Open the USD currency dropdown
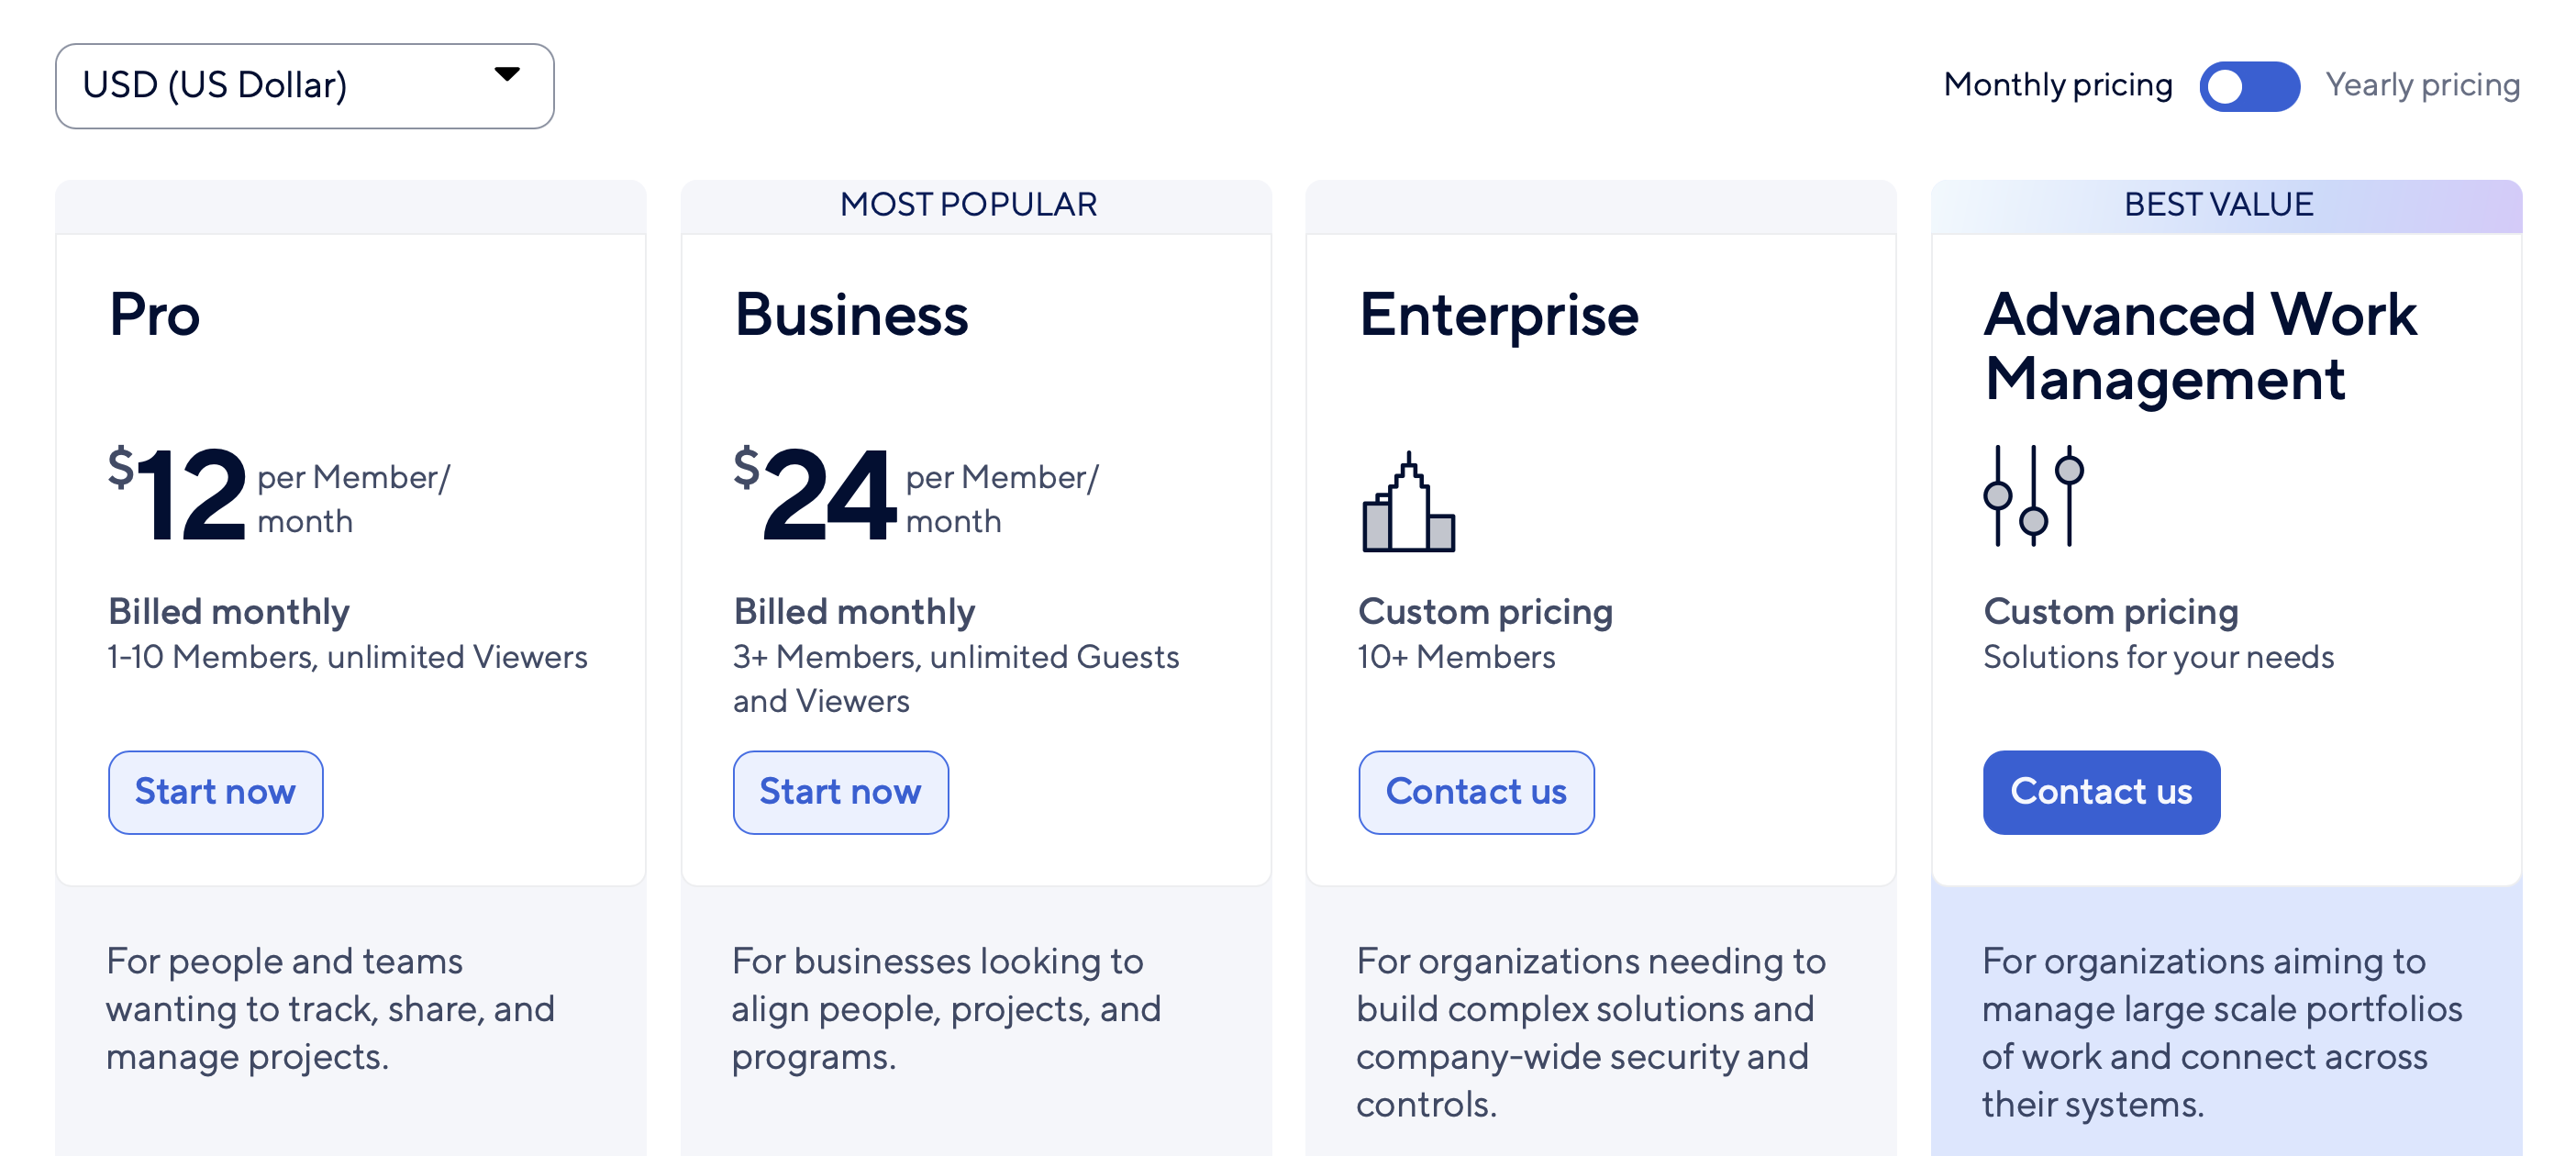2576x1156 pixels. 304,86
